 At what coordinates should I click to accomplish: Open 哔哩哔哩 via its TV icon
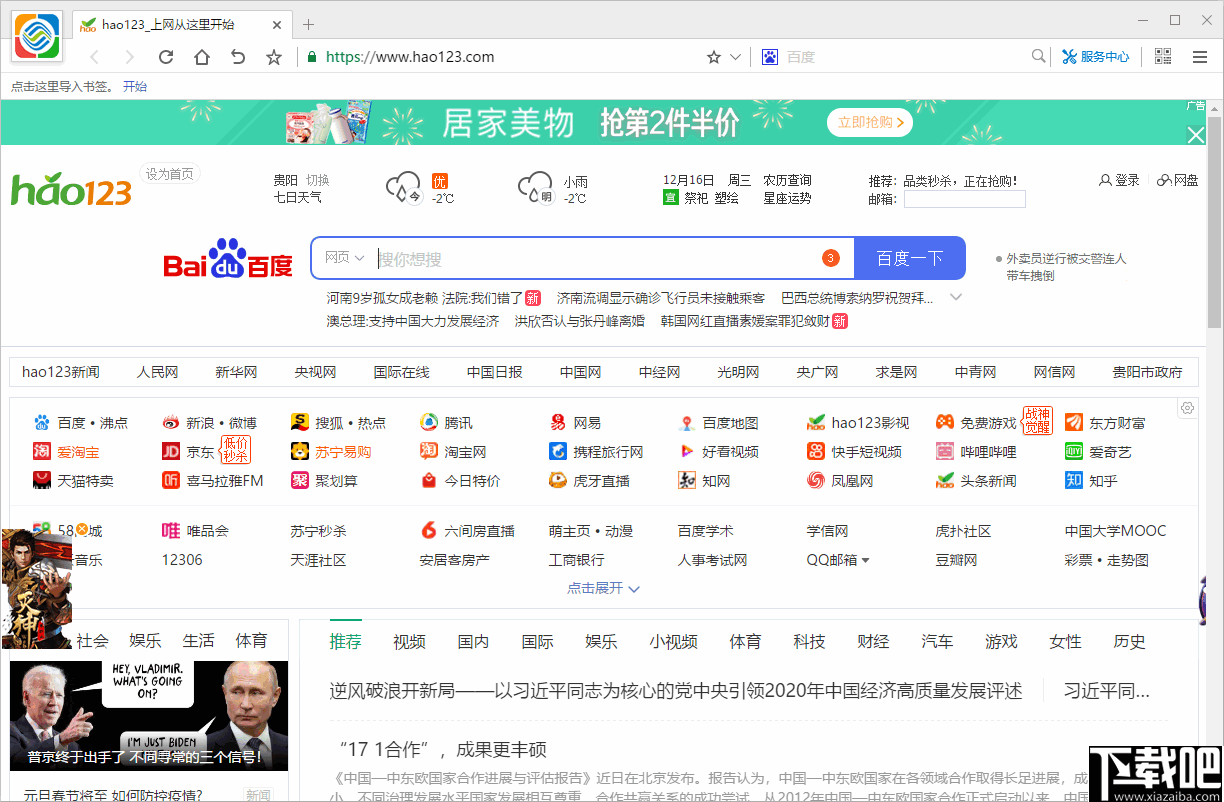(944, 451)
